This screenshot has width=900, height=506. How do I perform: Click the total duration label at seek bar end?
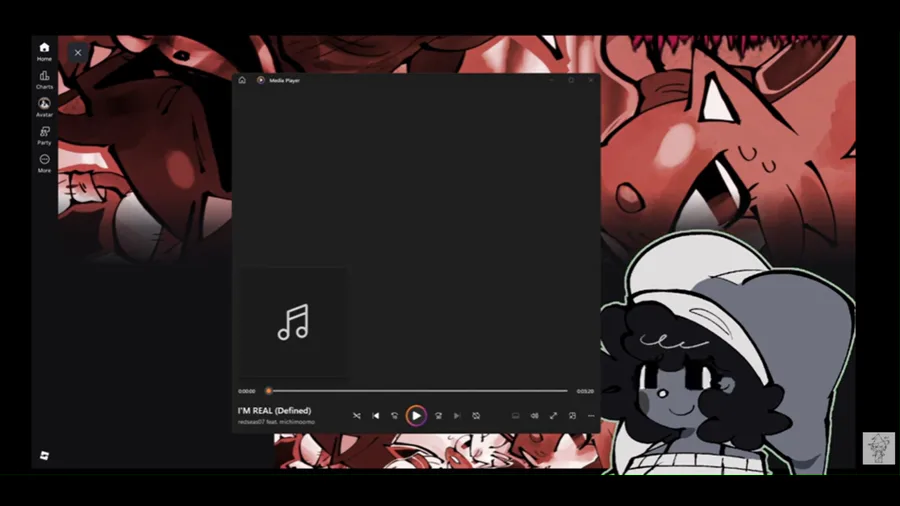585,391
